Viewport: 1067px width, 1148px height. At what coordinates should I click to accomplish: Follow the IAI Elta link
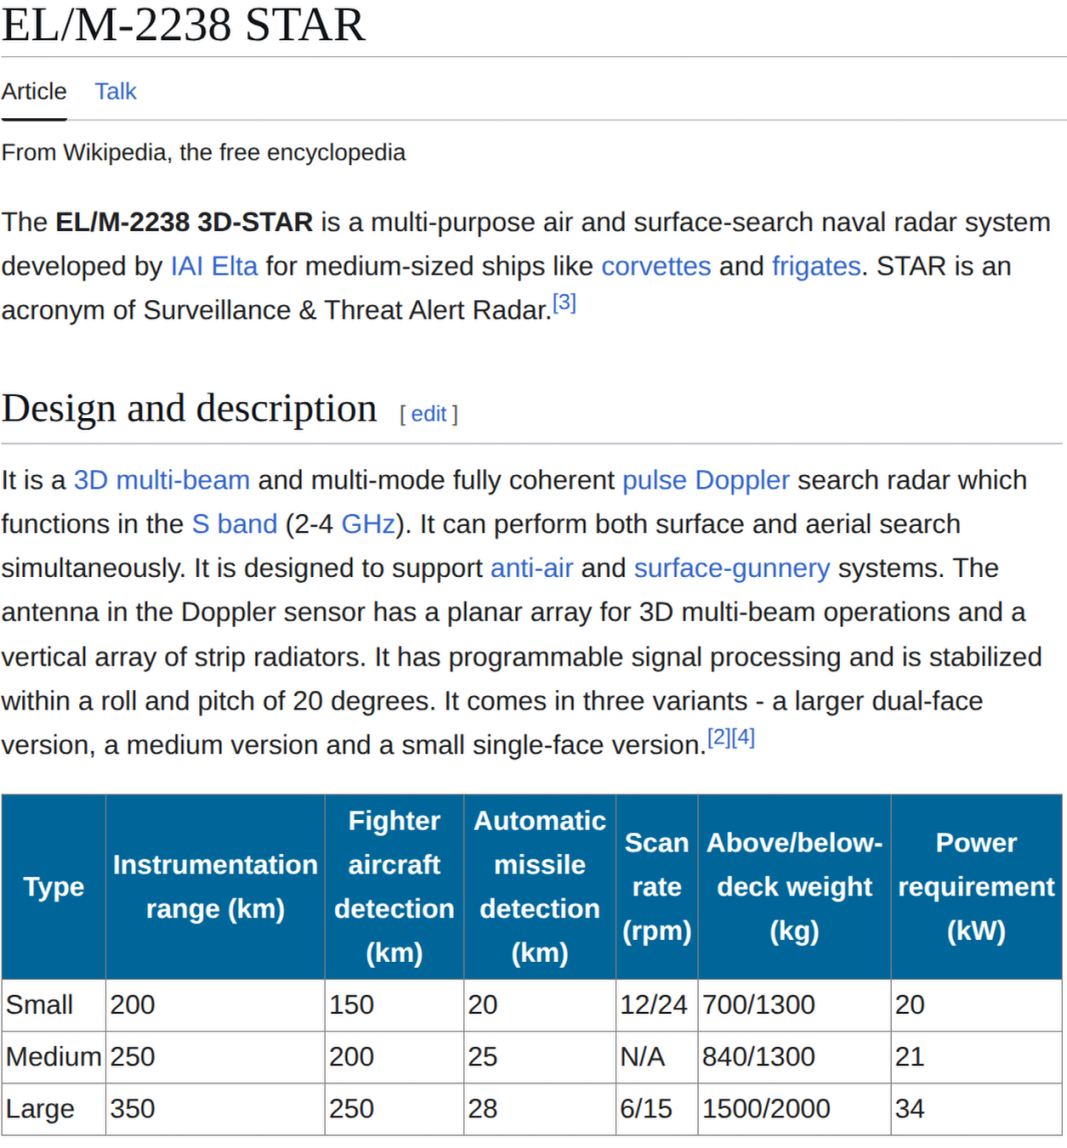[215, 266]
